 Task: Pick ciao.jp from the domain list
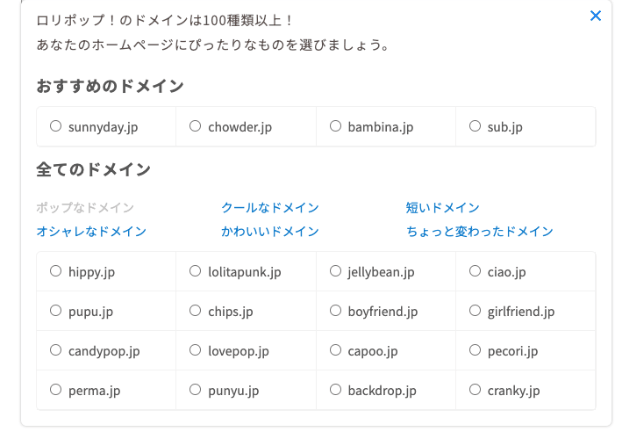tap(475, 271)
